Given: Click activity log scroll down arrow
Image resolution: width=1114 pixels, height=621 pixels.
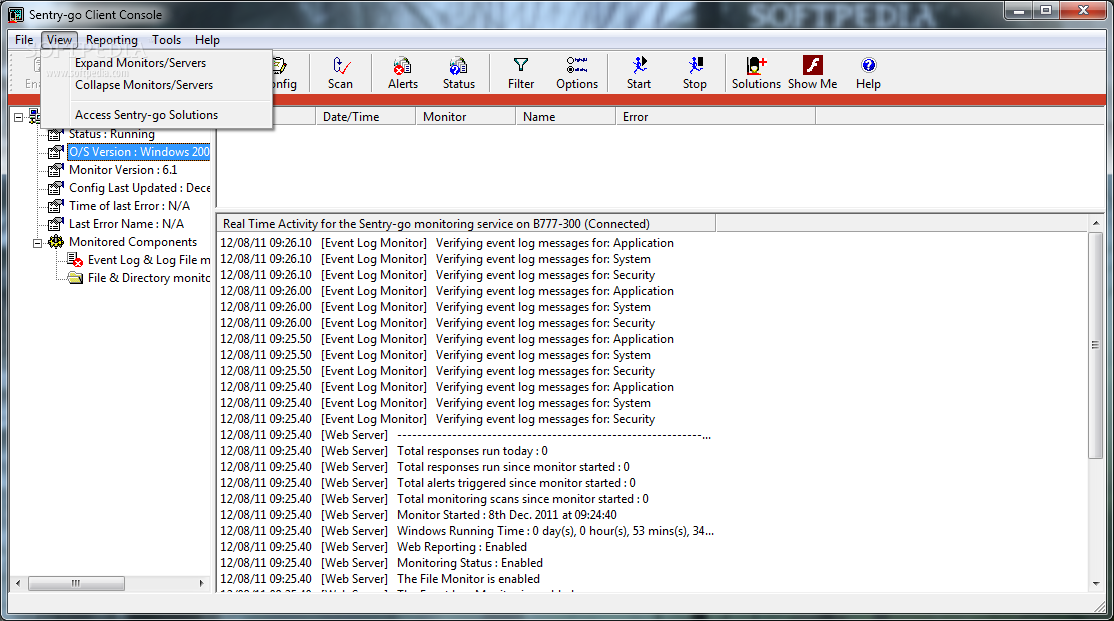Looking at the screenshot, I should click(x=1096, y=584).
